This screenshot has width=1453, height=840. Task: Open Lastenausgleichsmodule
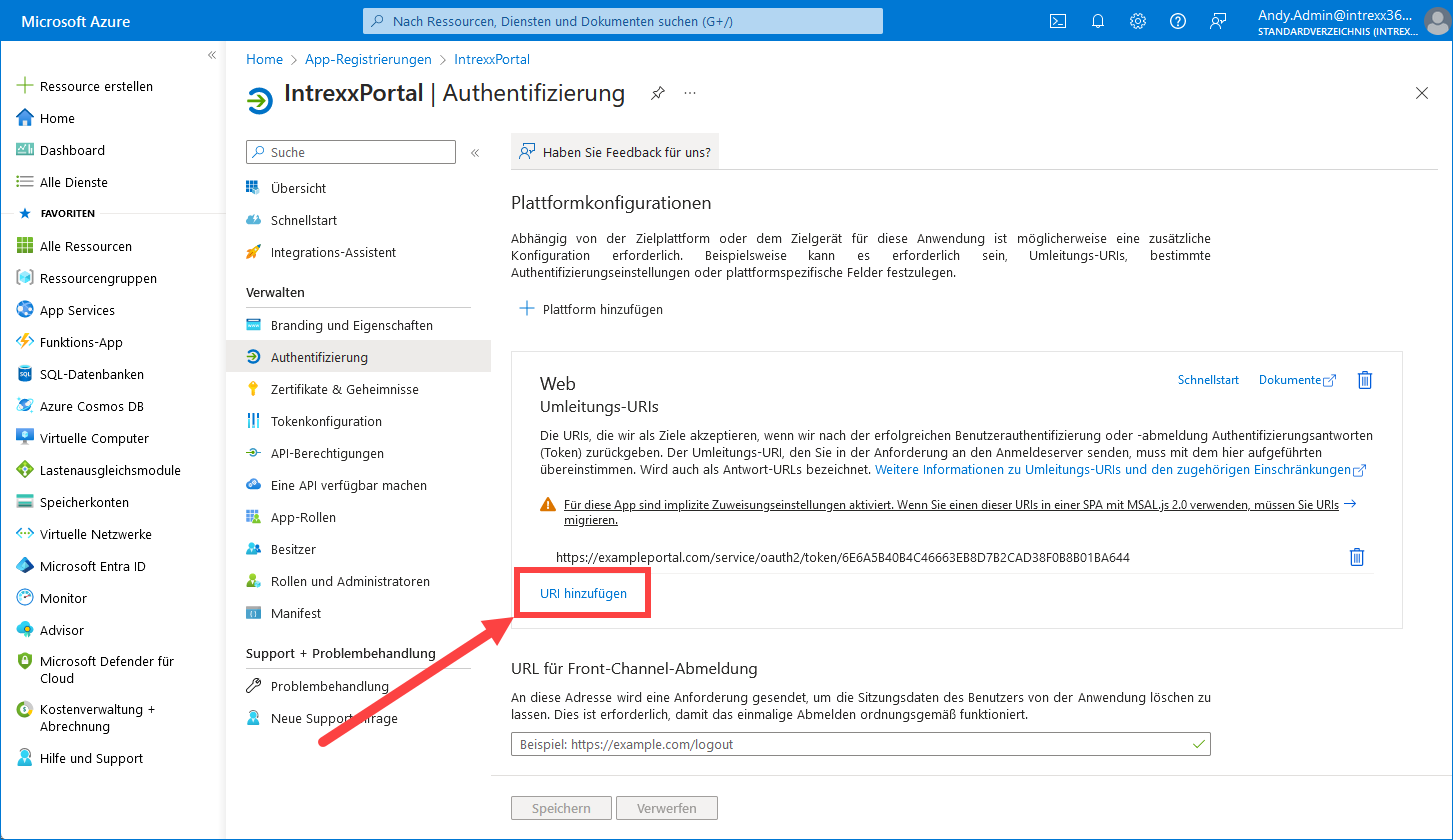coord(98,470)
